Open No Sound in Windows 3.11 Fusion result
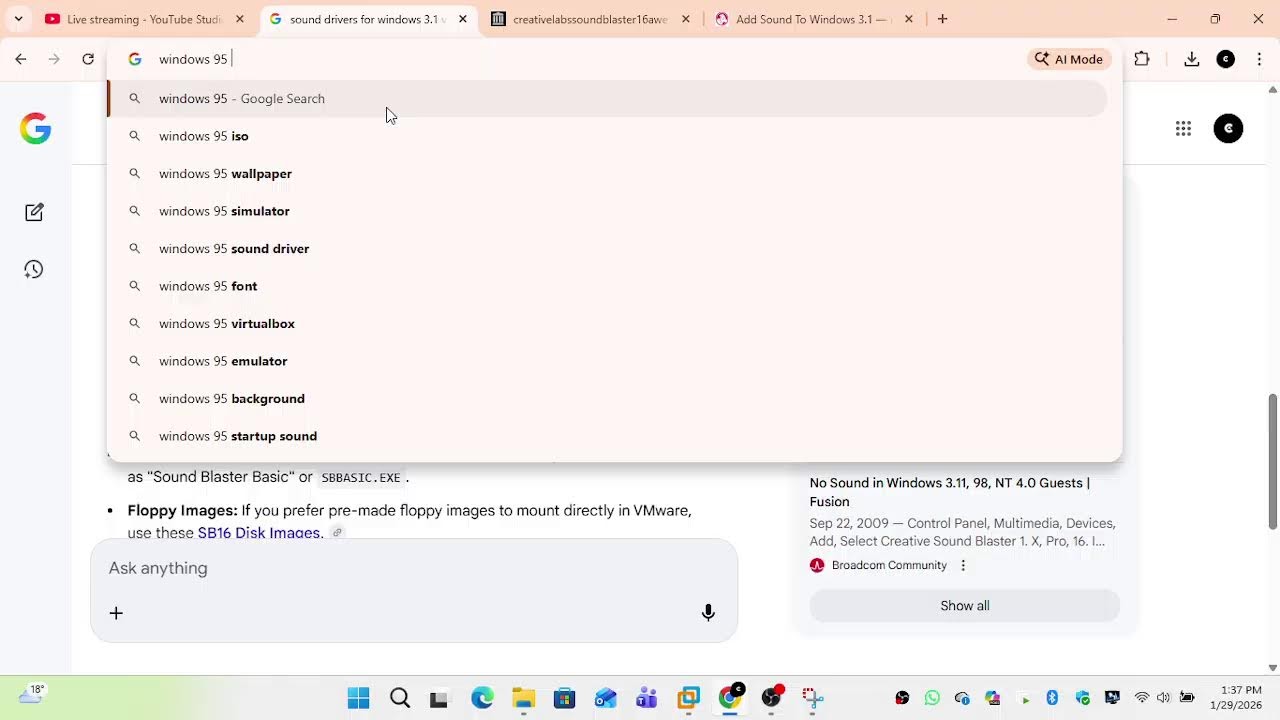 click(950, 492)
